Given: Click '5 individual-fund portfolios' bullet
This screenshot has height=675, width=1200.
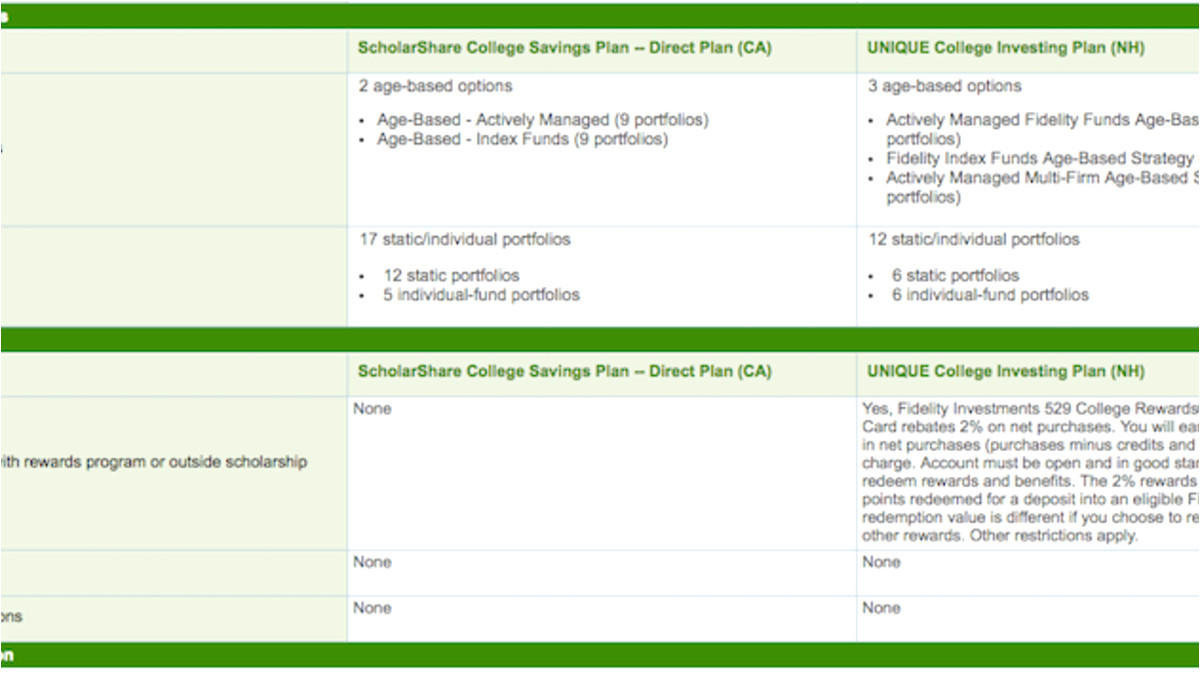Looking at the screenshot, I should point(481,295).
